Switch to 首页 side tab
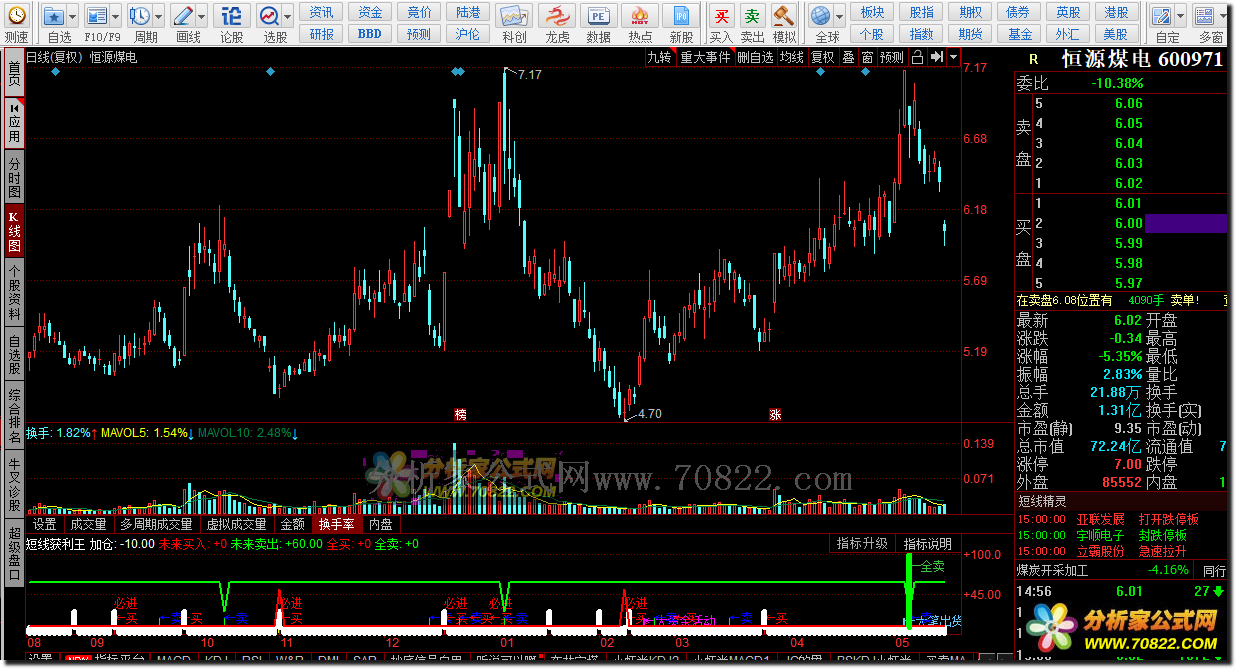Image resolution: width=1237 pixels, height=669 pixels. pyautogui.click(x=14, y=73)
